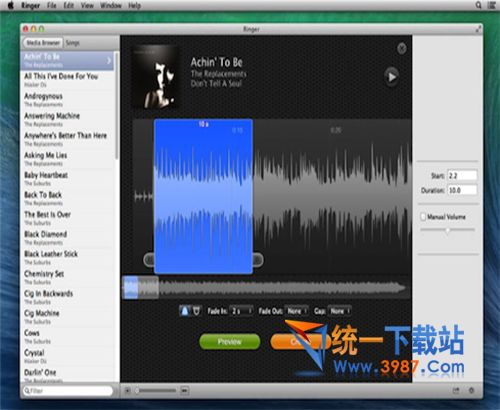Select the song 'Androgynous'

[x=67, y=100]
